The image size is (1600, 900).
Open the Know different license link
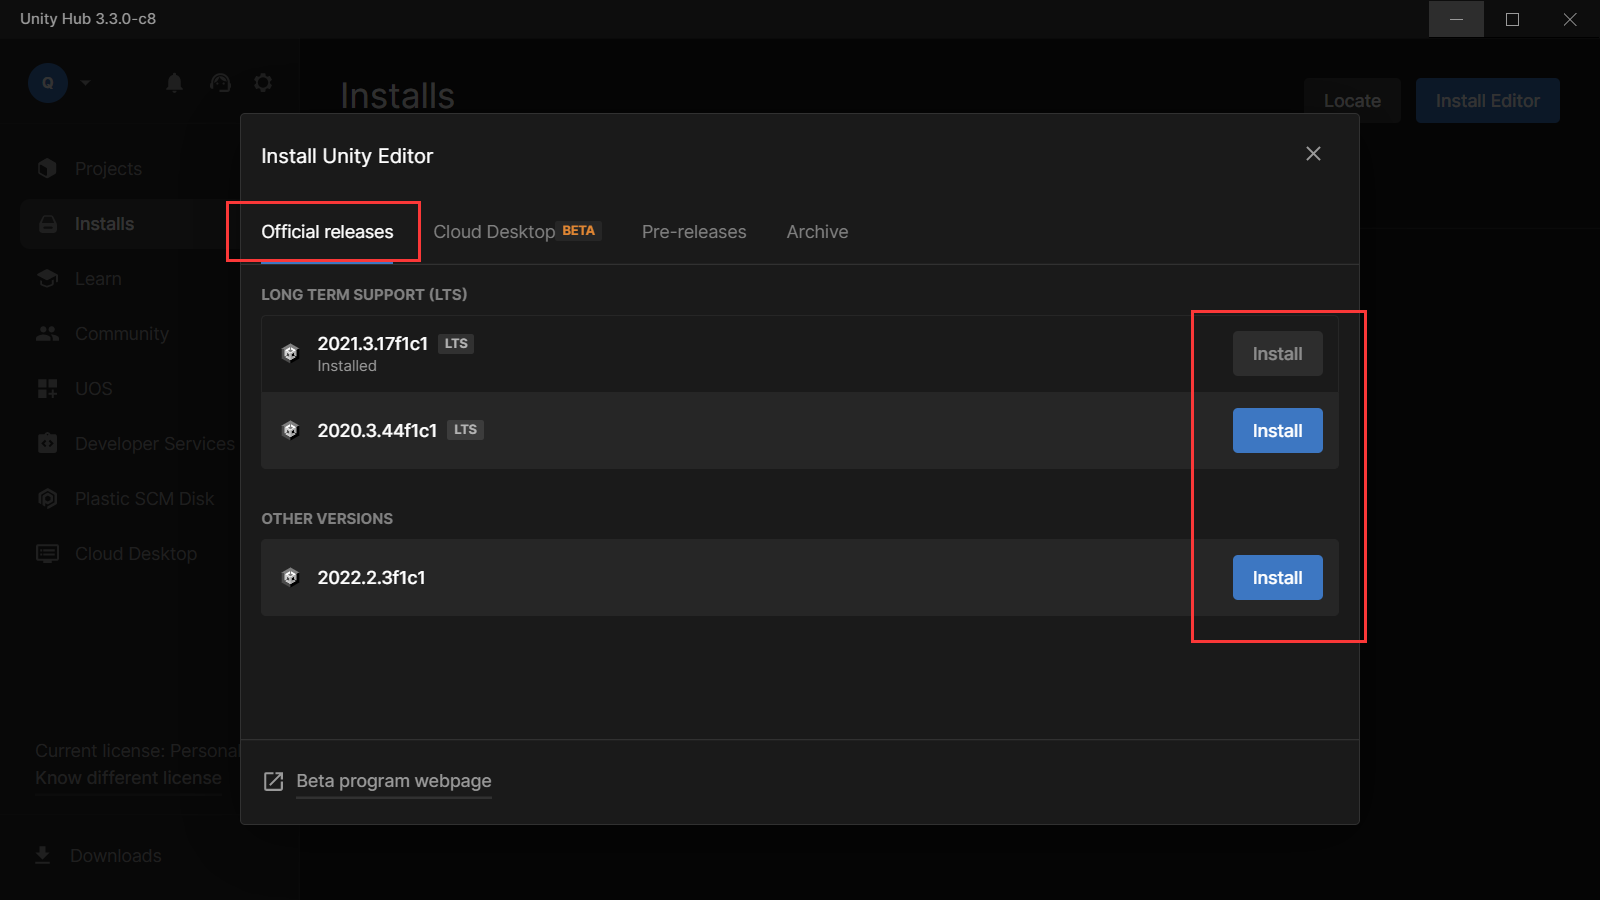pos(128,778)
